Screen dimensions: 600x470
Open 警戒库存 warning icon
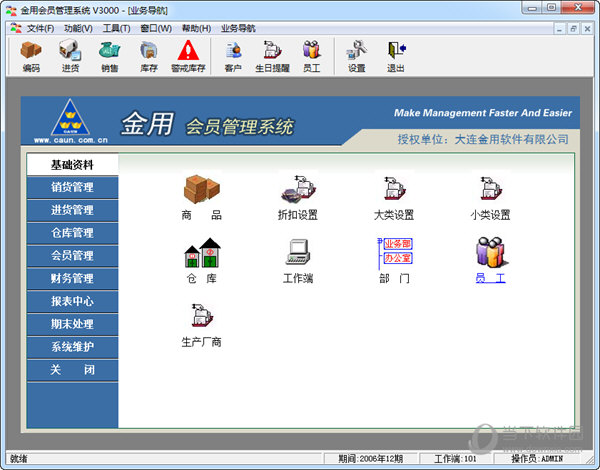tap(188, 56)
